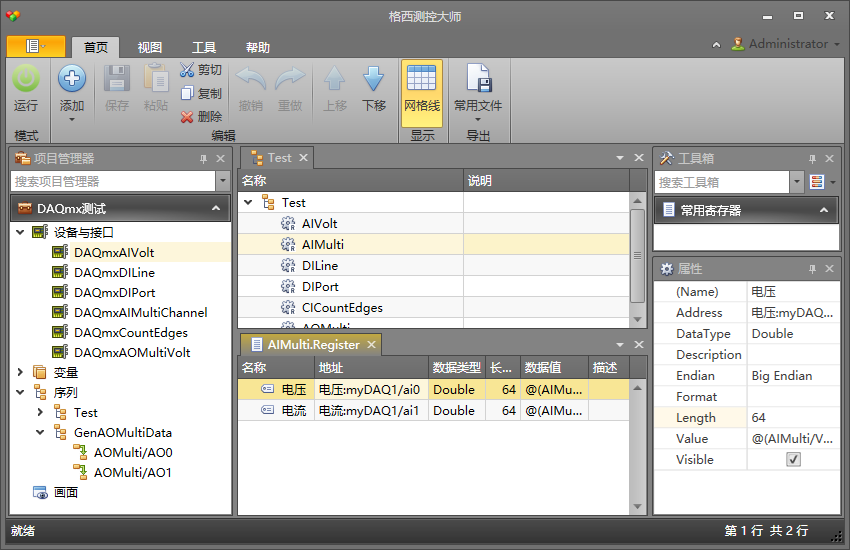Viewport: 850px width, 550px height.
Task: Collapse the ribbon with the caret
Action: click(716, 44)
